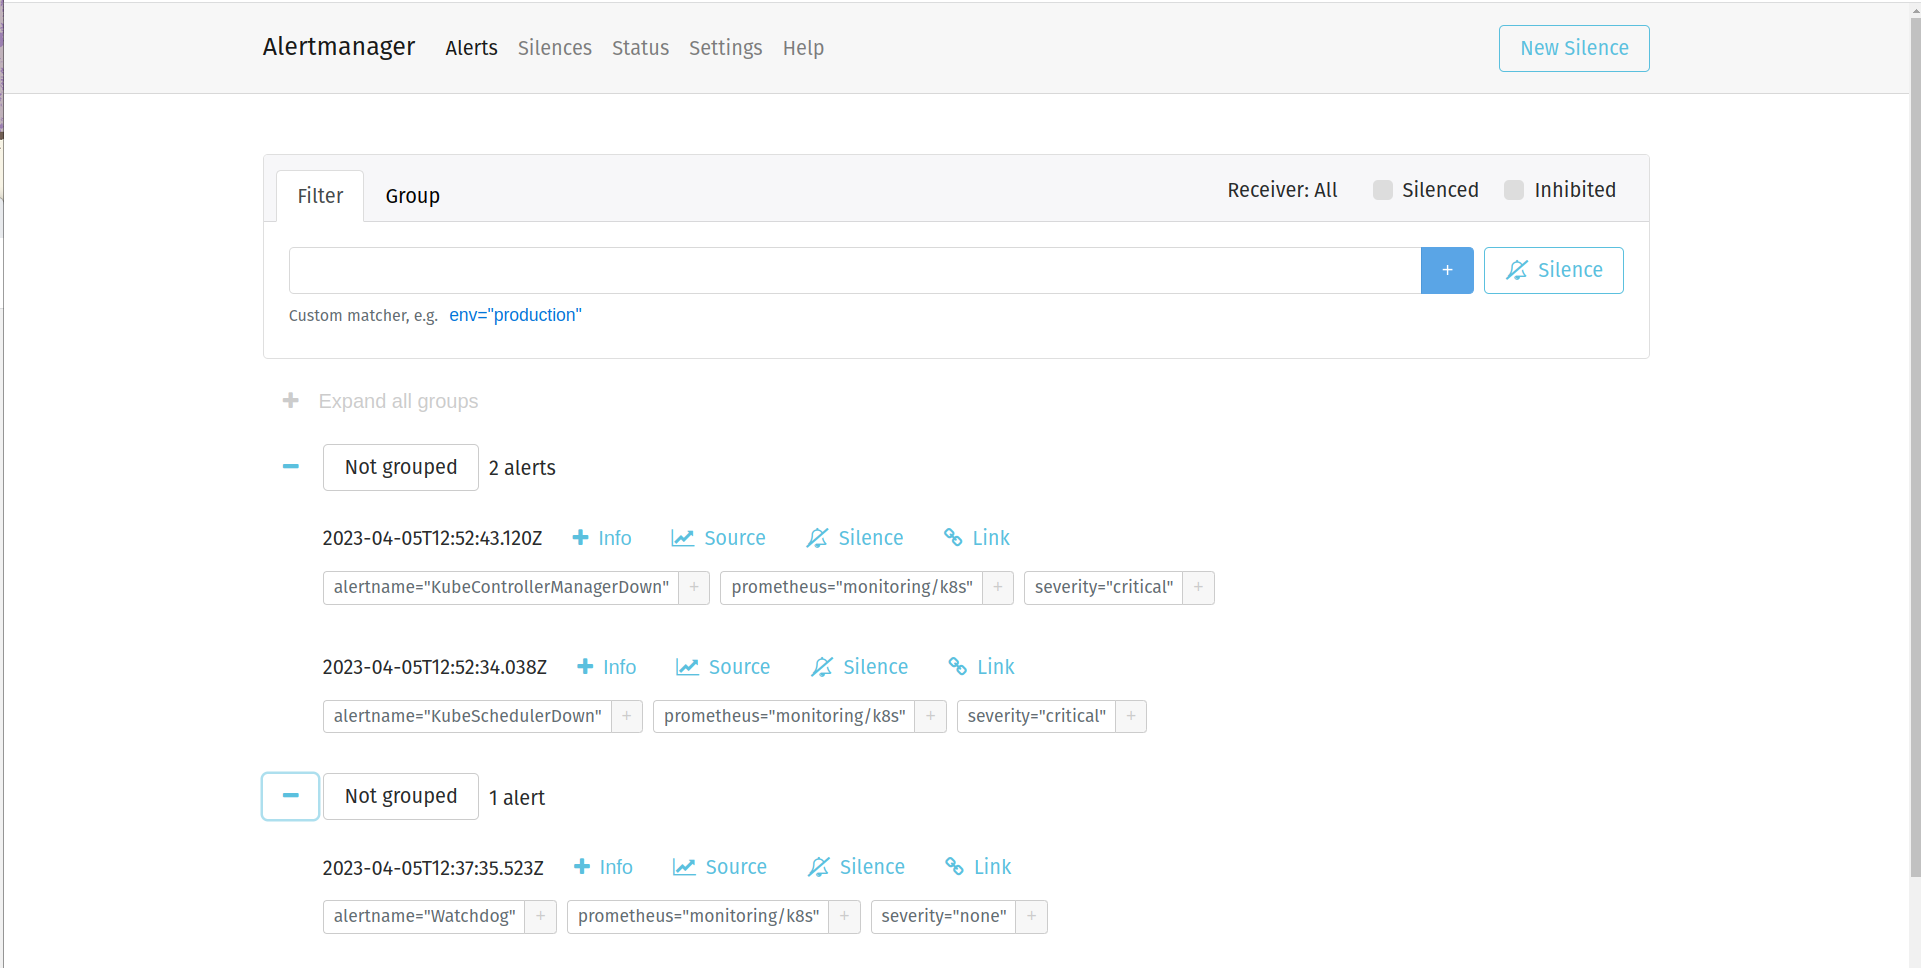
Task: Open Source graph for KubeControllerManagerDown alert
Action: click(718, 538)
